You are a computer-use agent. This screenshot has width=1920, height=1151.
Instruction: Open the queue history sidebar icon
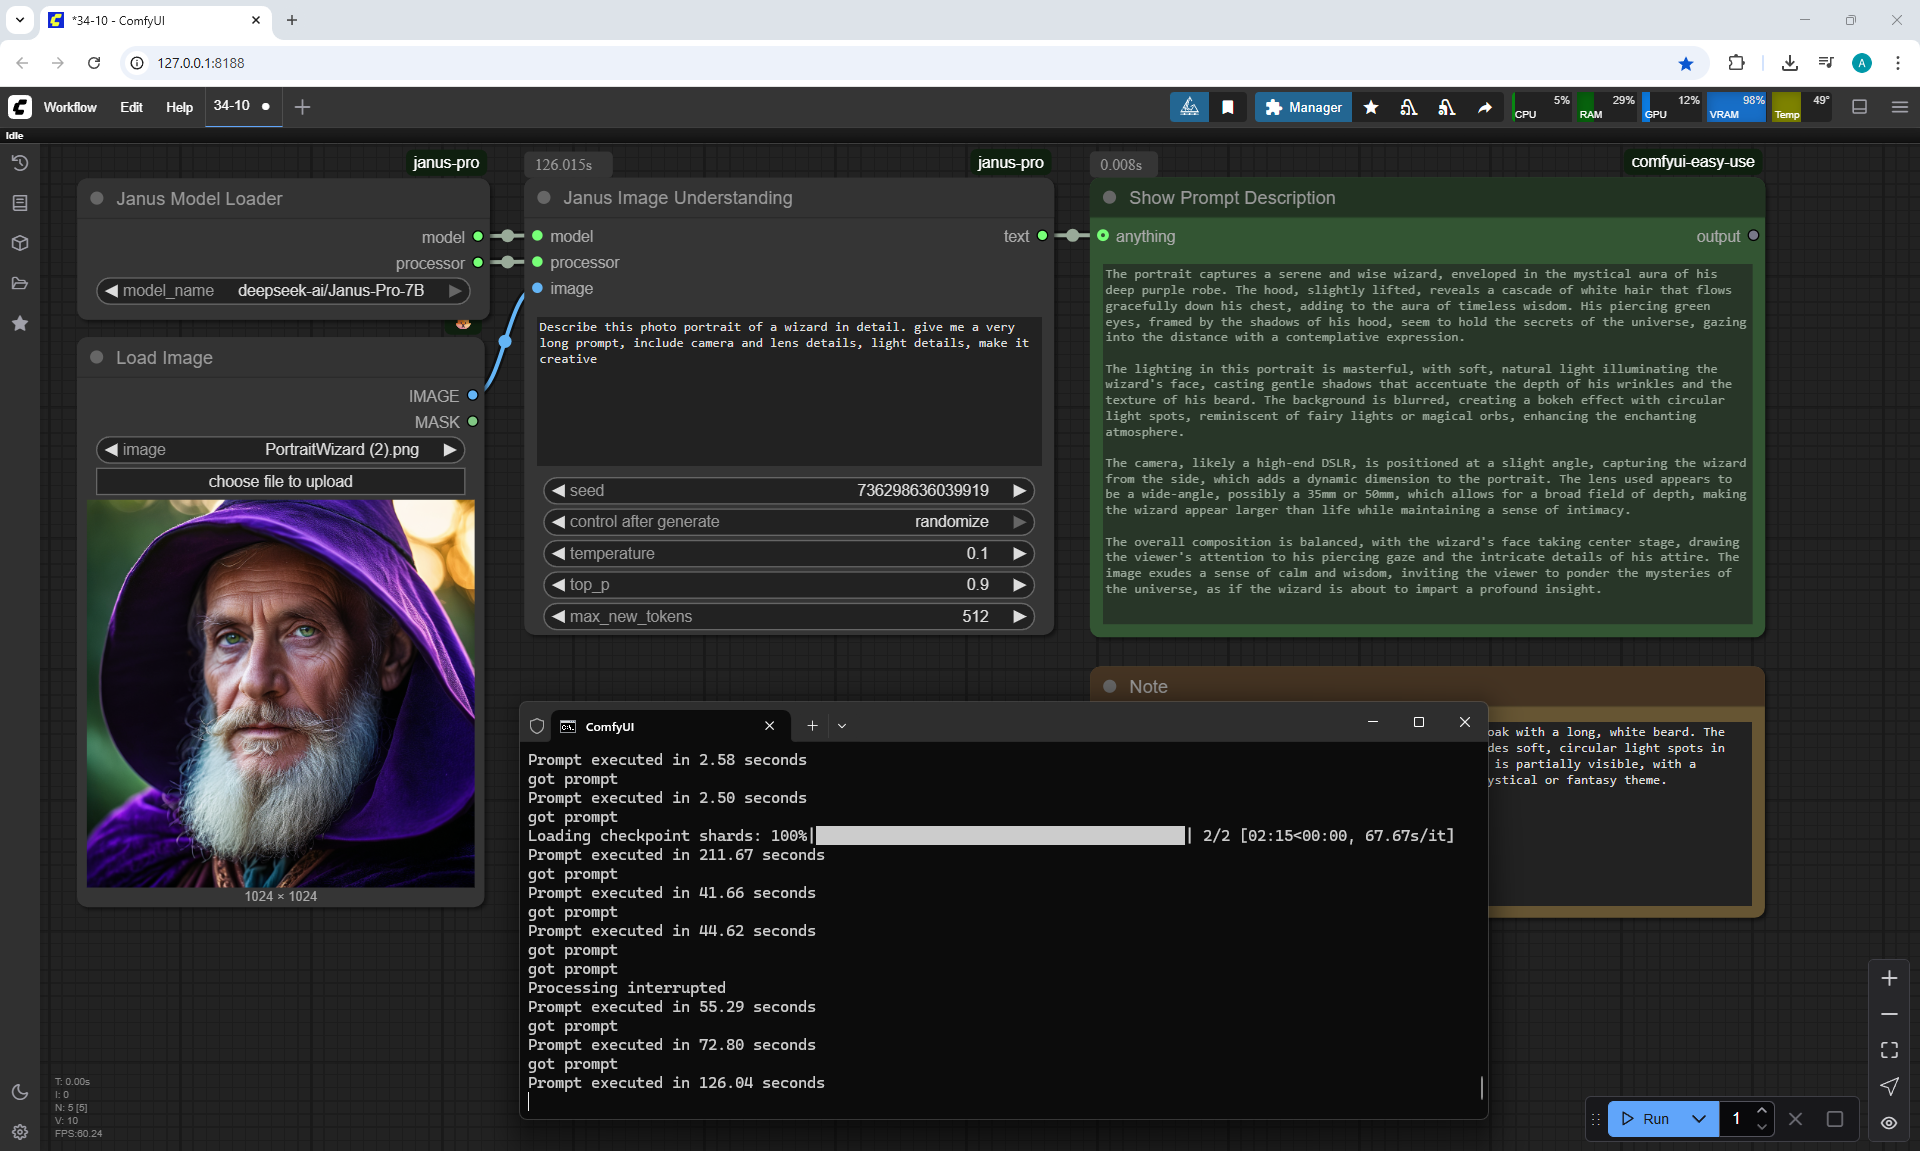tap(19, 163)
